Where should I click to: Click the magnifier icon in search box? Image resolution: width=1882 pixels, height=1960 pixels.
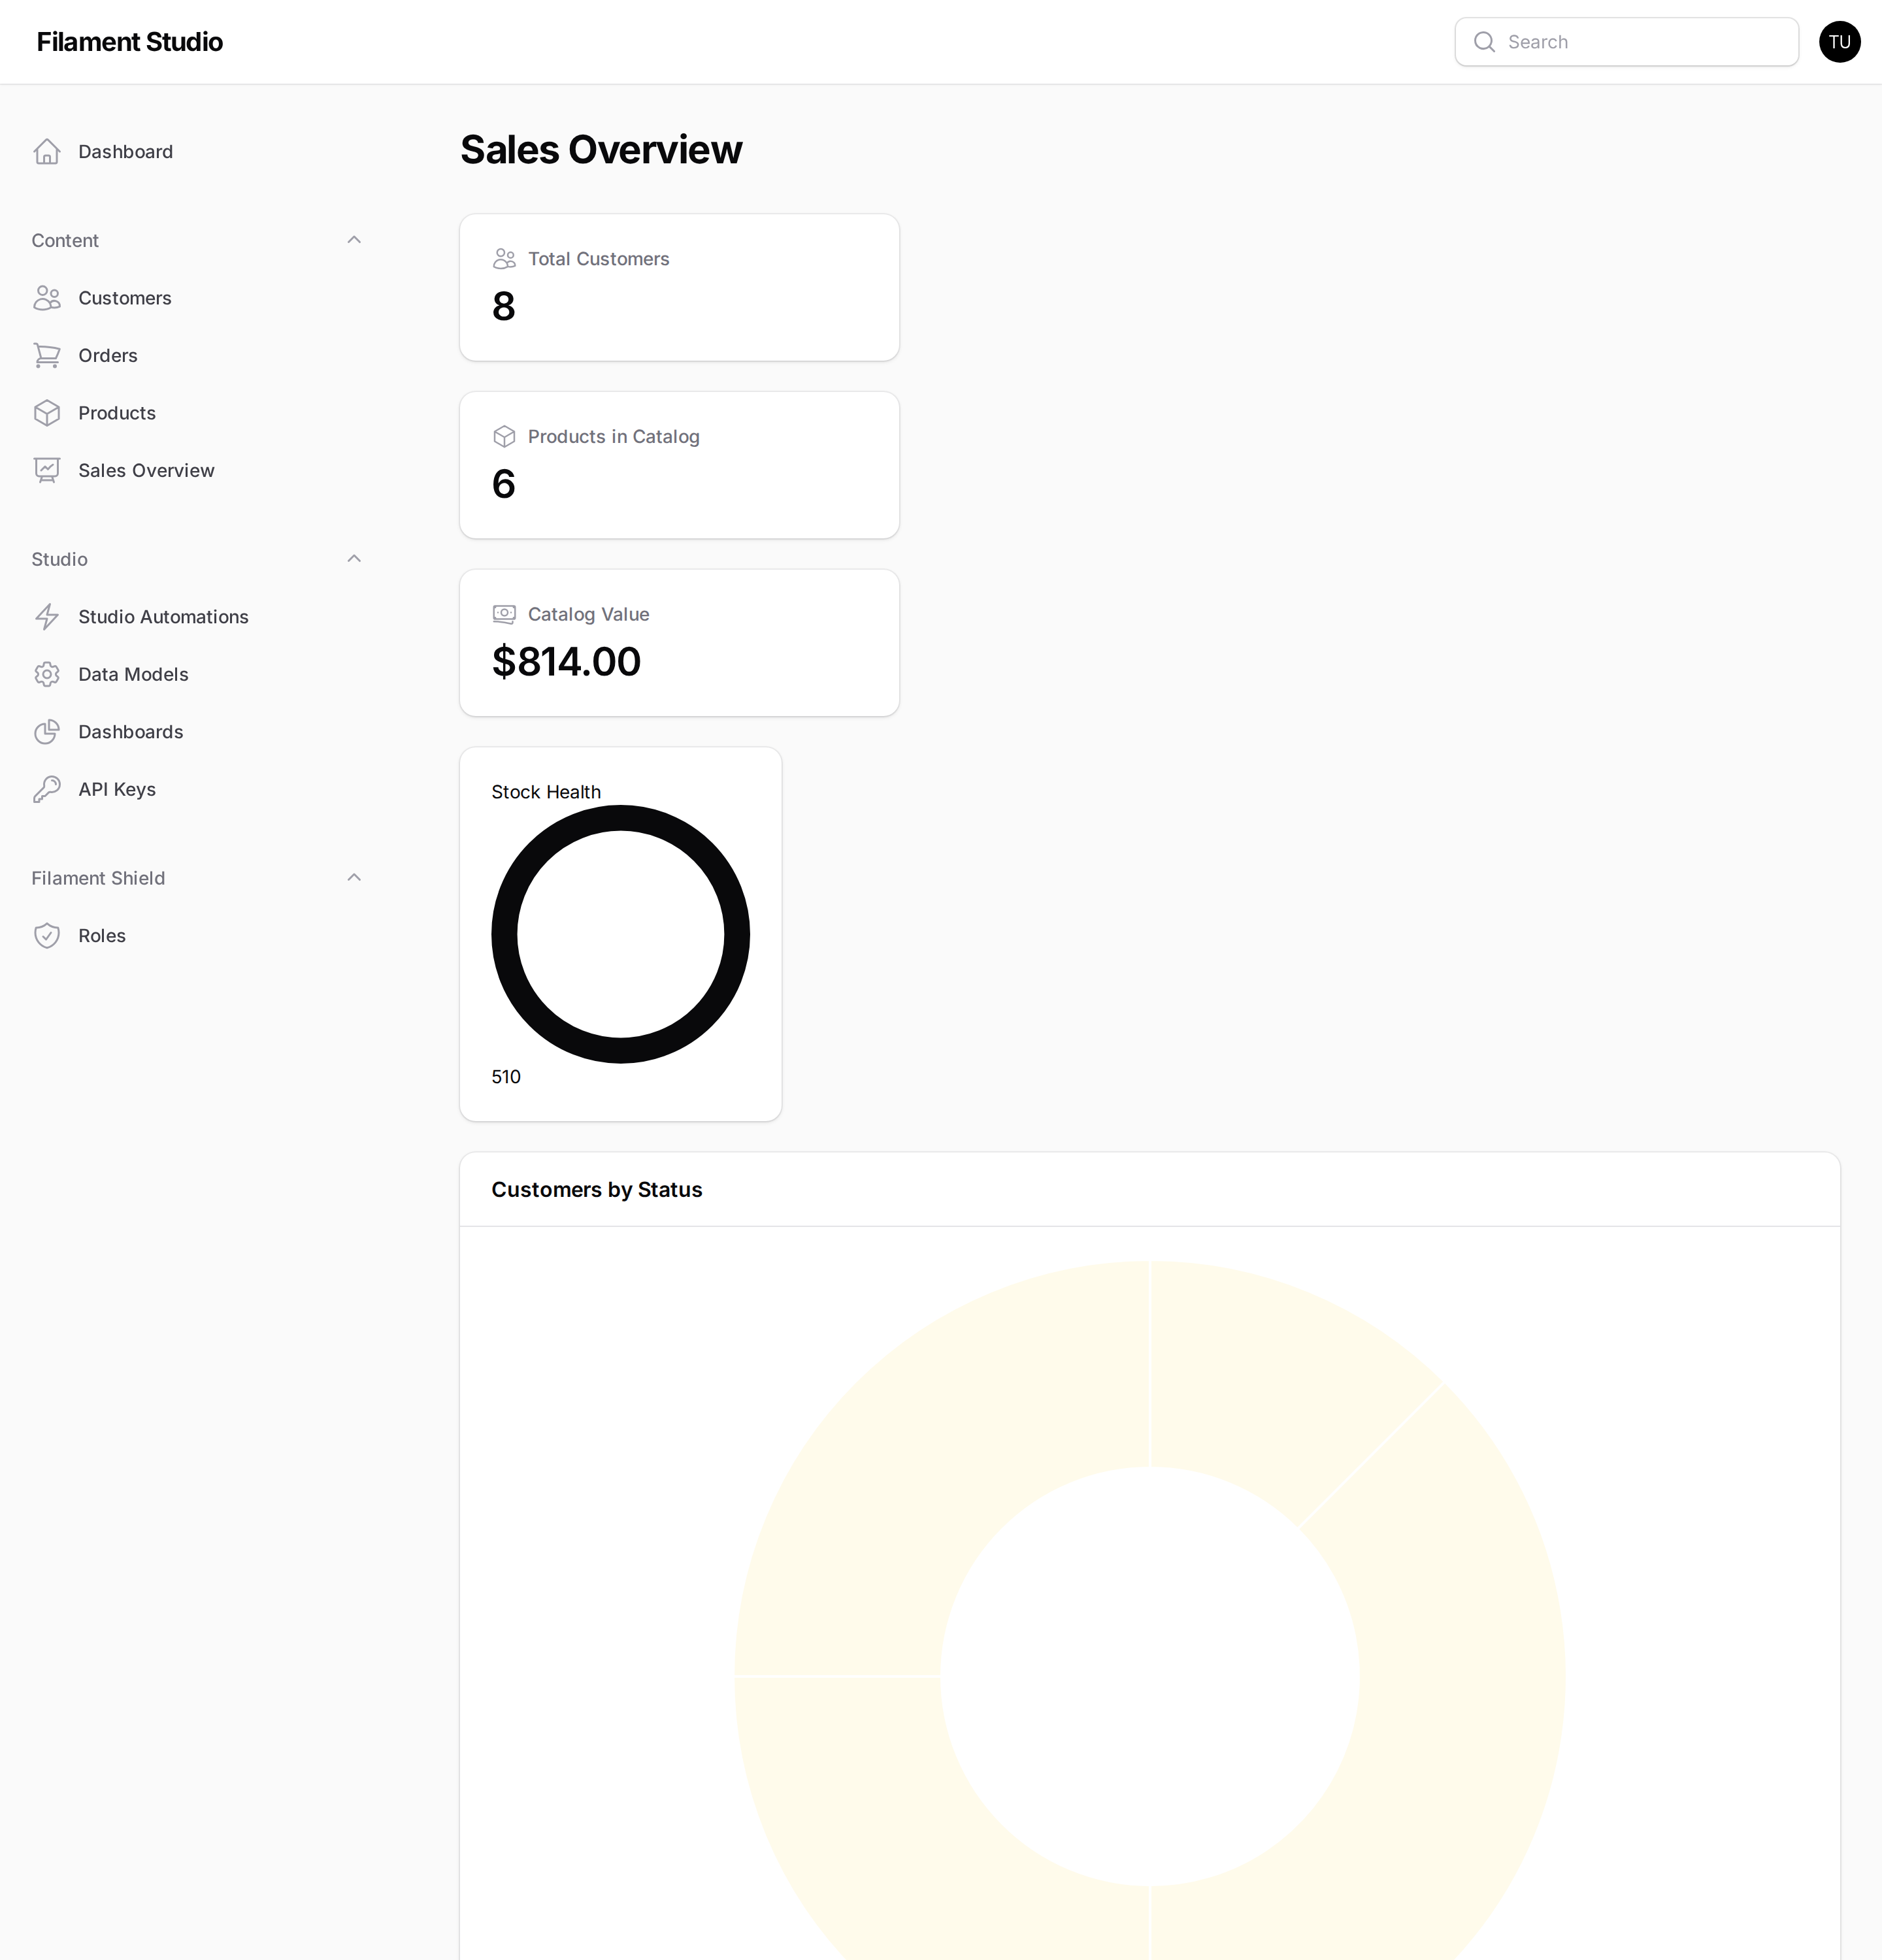(x=1485, y=42)
